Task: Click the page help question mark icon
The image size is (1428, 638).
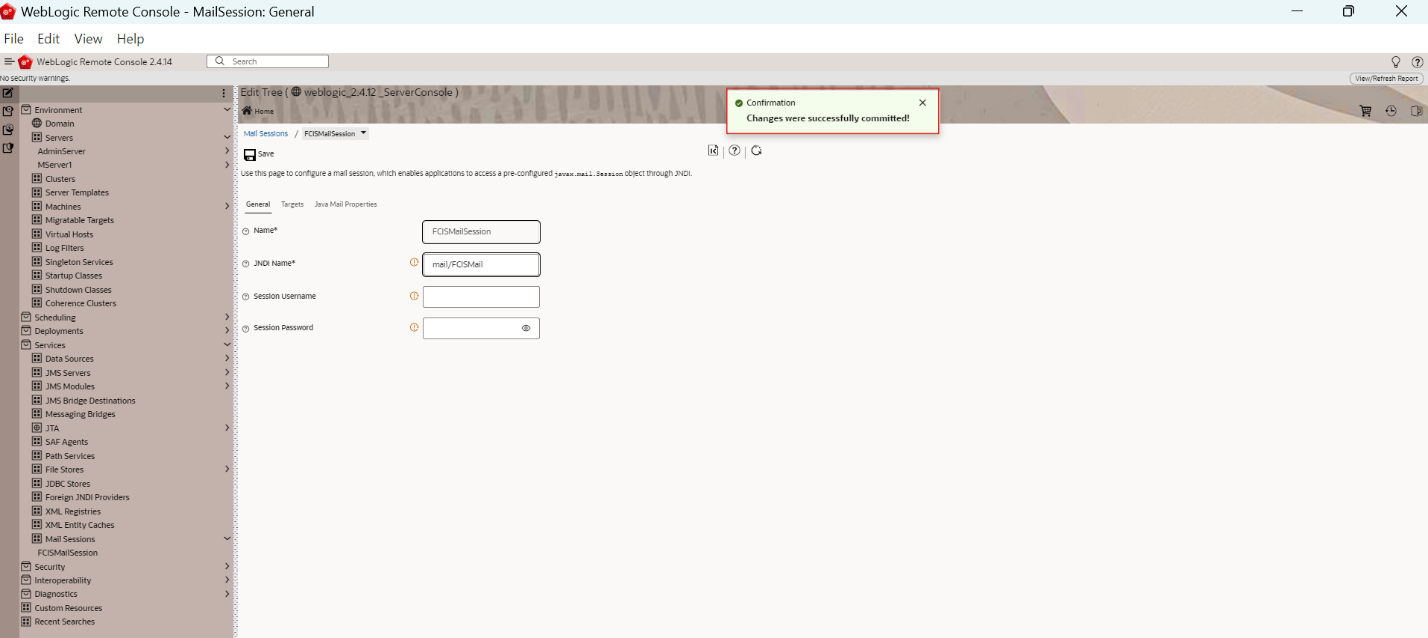Action: (x=735, y=150)
